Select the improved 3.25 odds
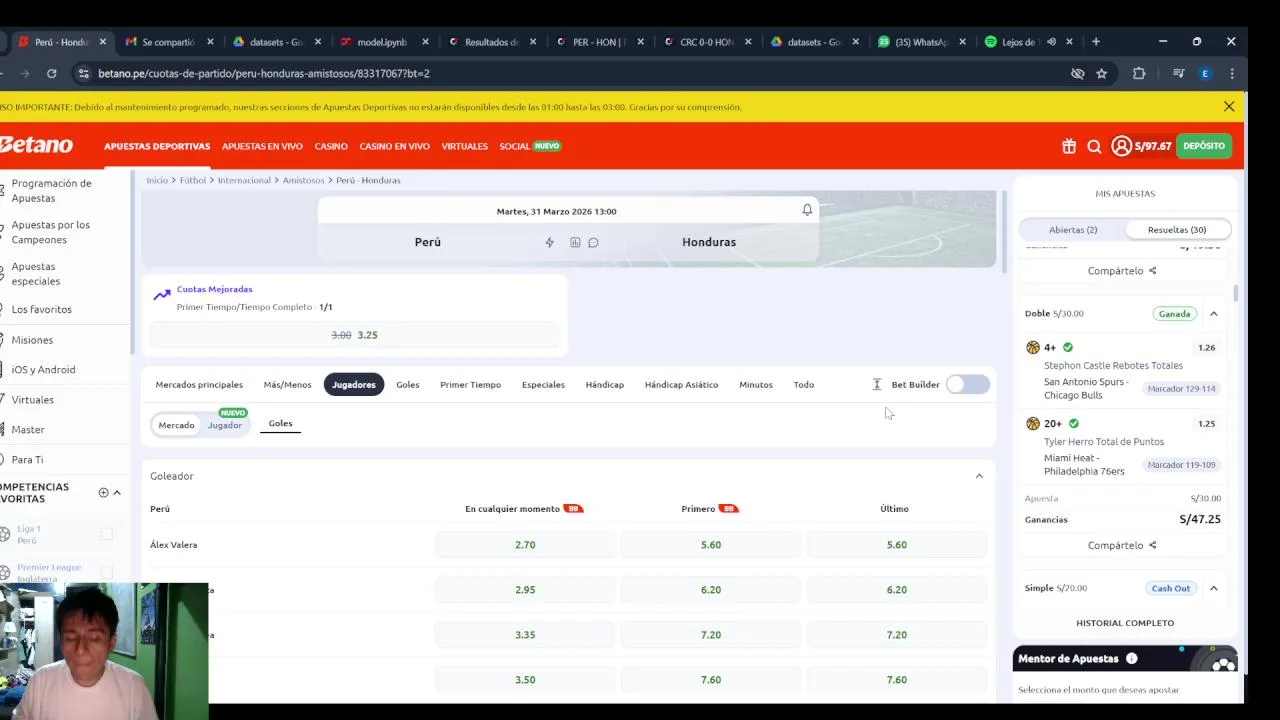 (x=354, y=335)
